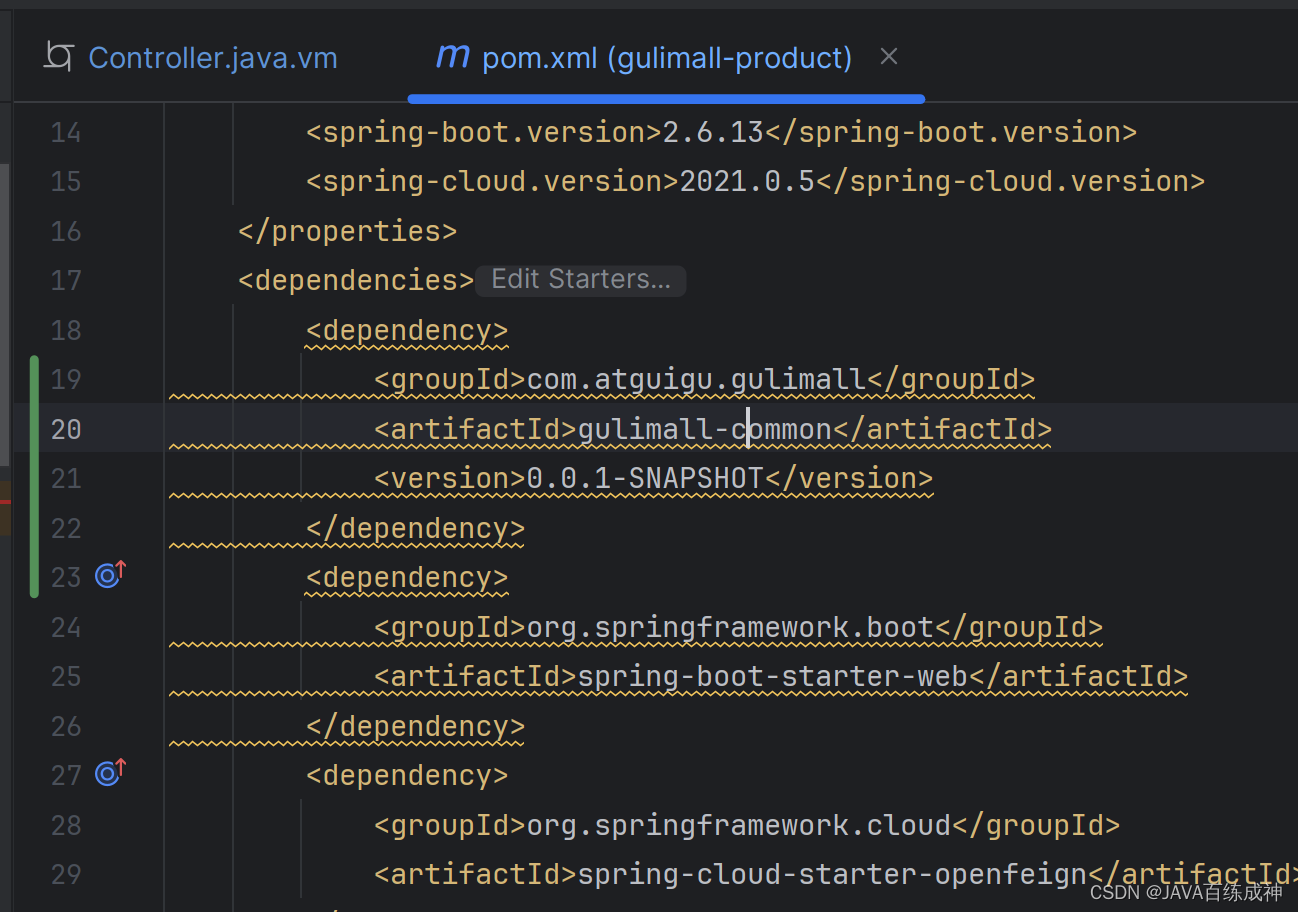The image size is (1298, 912).
Task: Click the <dependency> tag on line 23
Action: point(407,578)
